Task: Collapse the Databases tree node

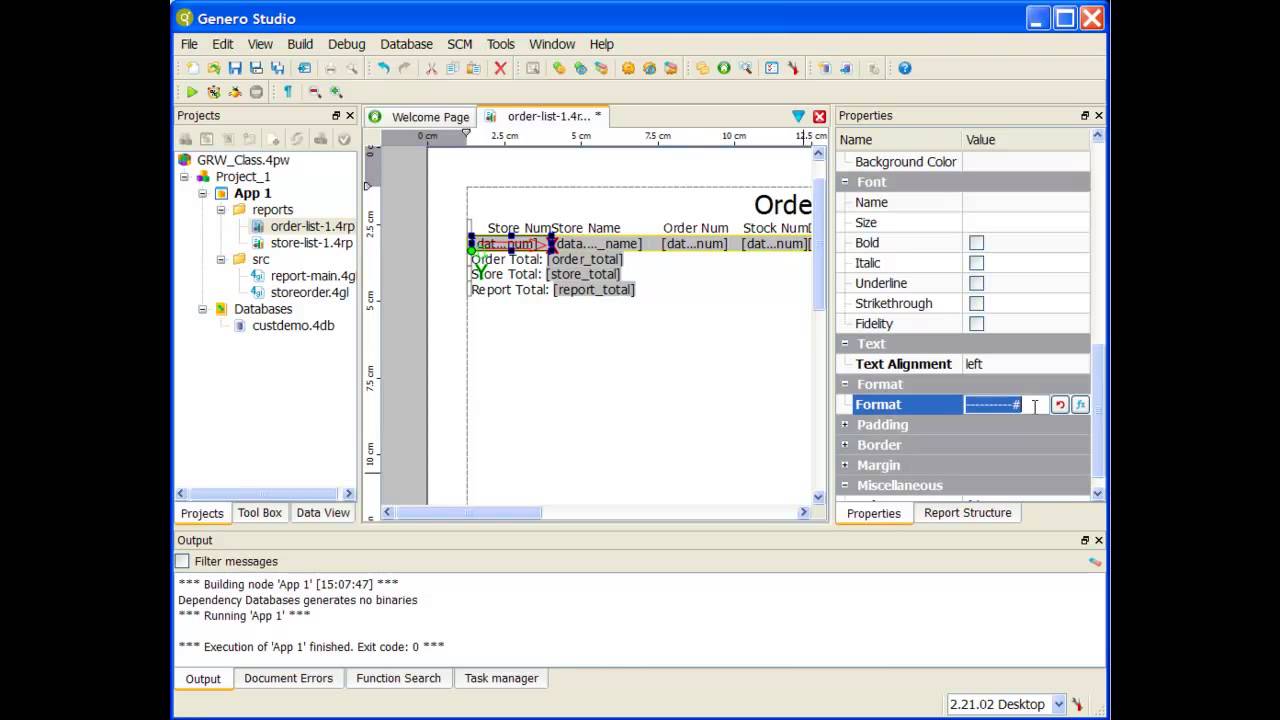Action: click(x=203, y=309)
